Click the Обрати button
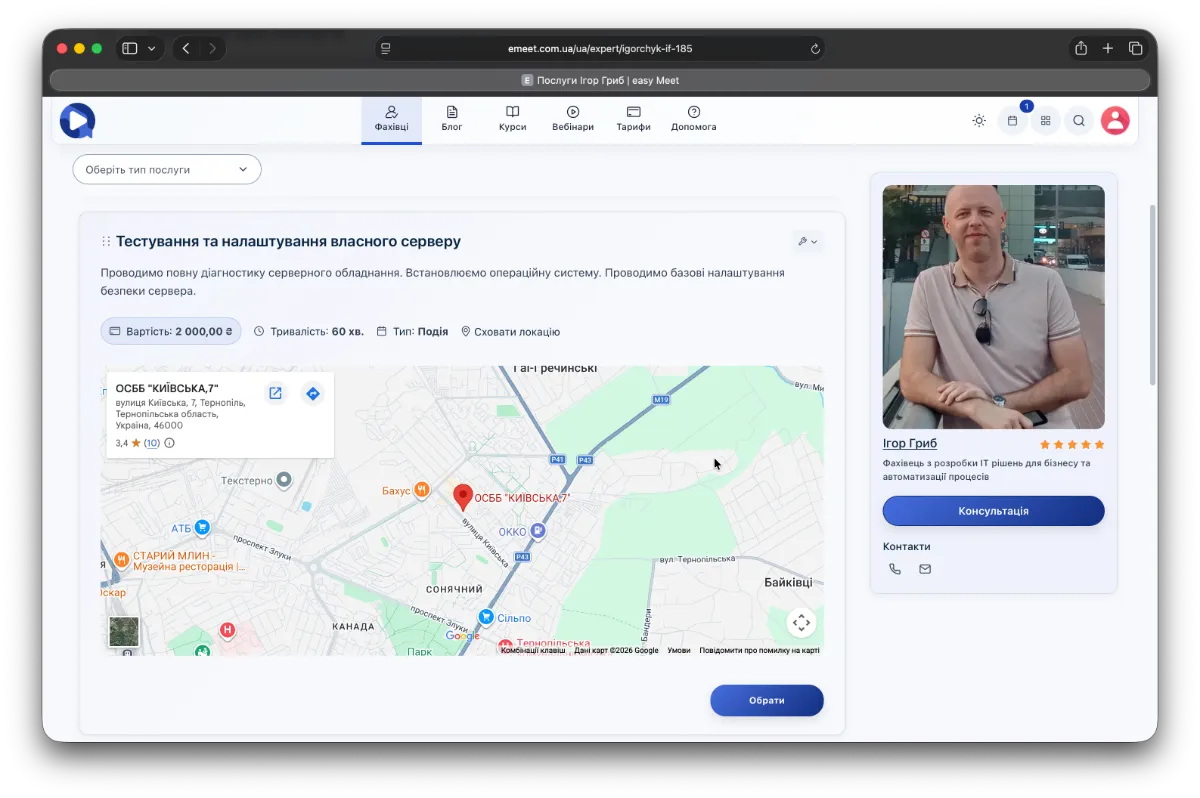Viewport: 1200px width, 798px height. (x=767, y=701)
